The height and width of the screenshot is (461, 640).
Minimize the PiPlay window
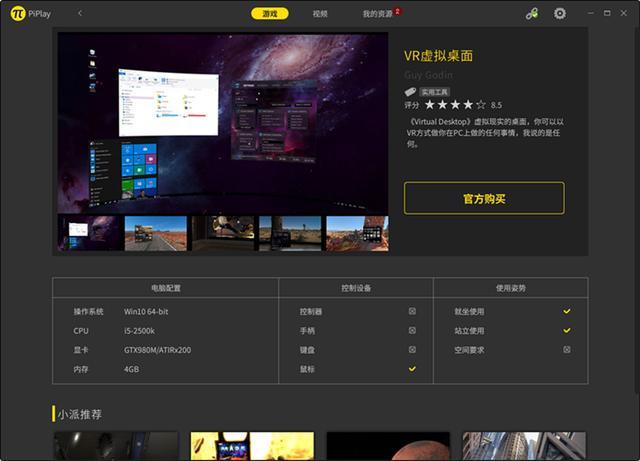[588, 14]
